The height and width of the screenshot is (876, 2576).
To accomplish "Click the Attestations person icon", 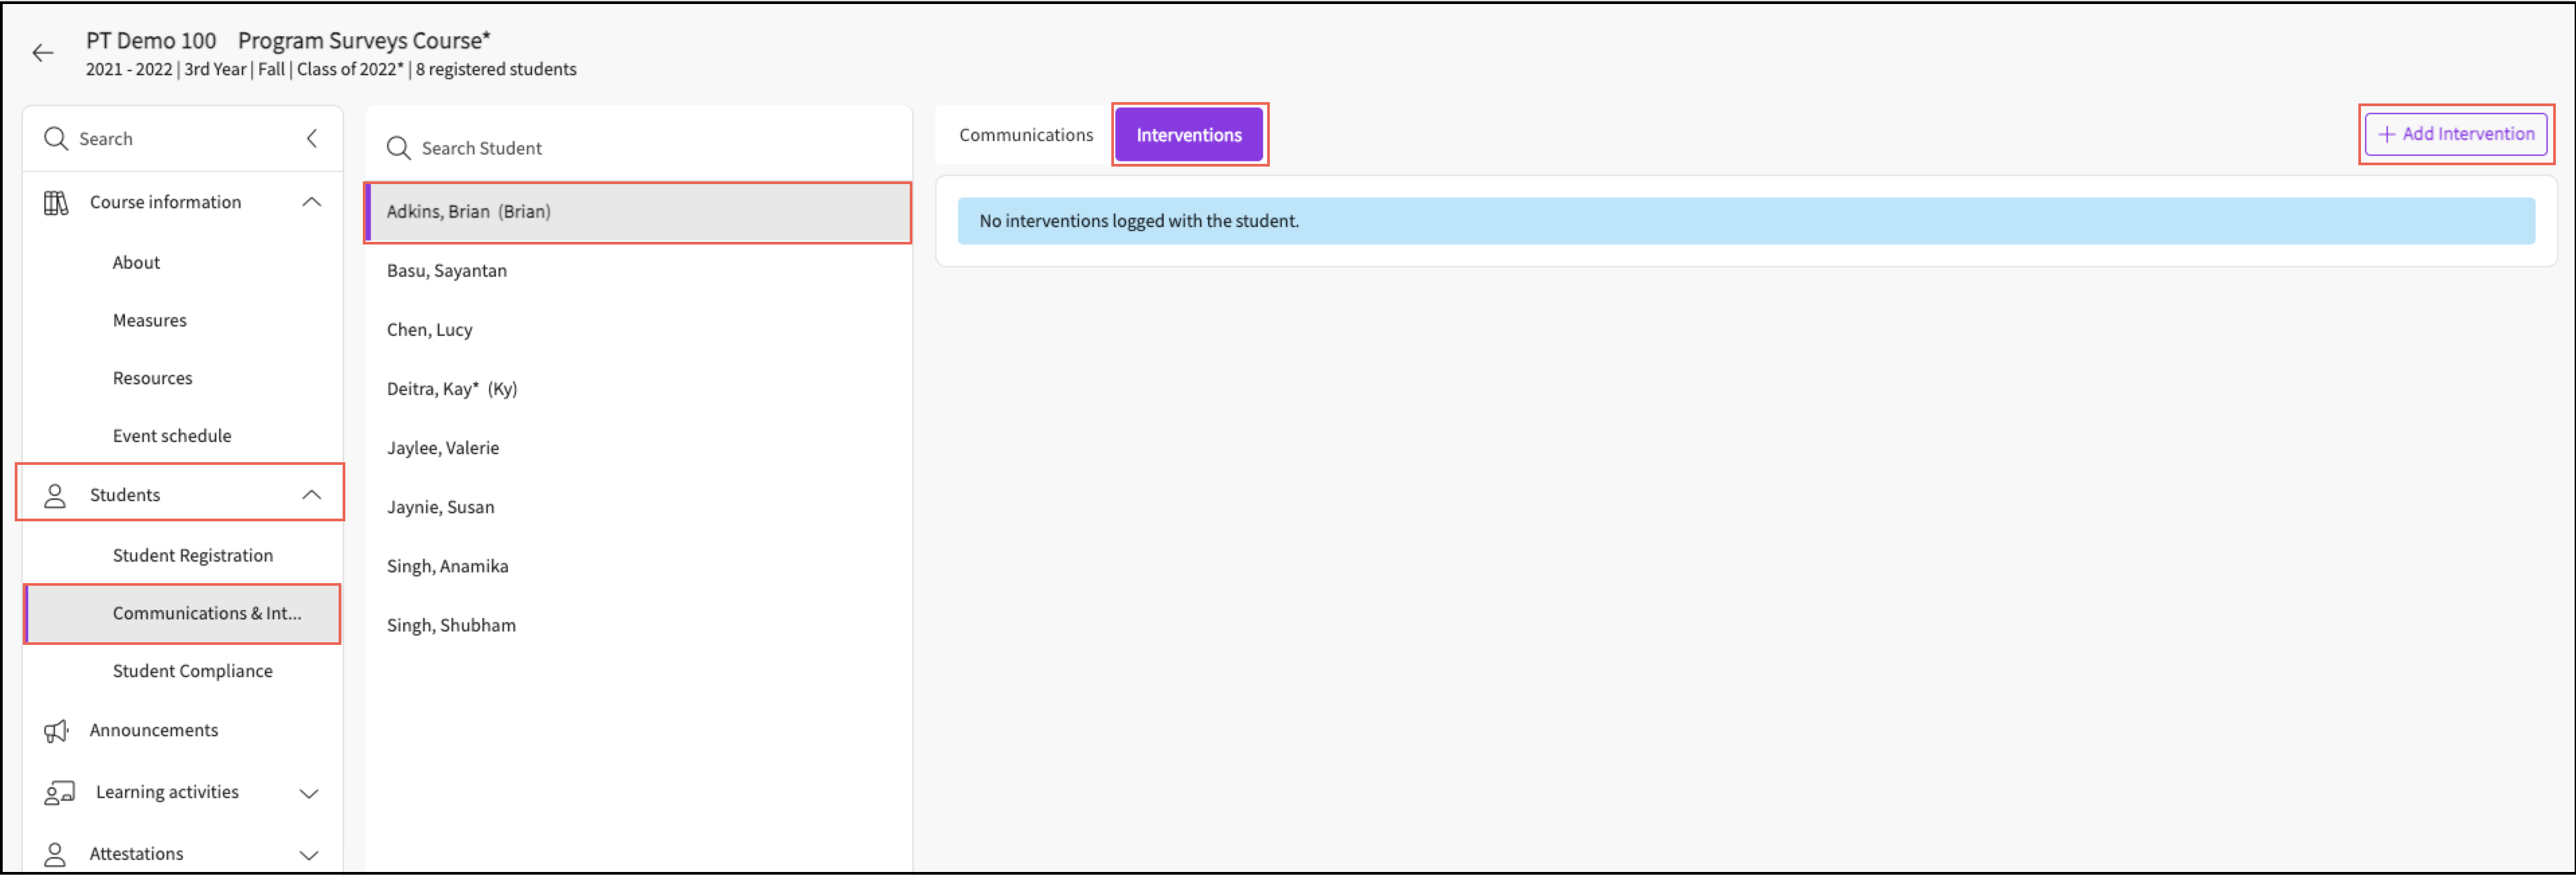I will coord(55,855).
